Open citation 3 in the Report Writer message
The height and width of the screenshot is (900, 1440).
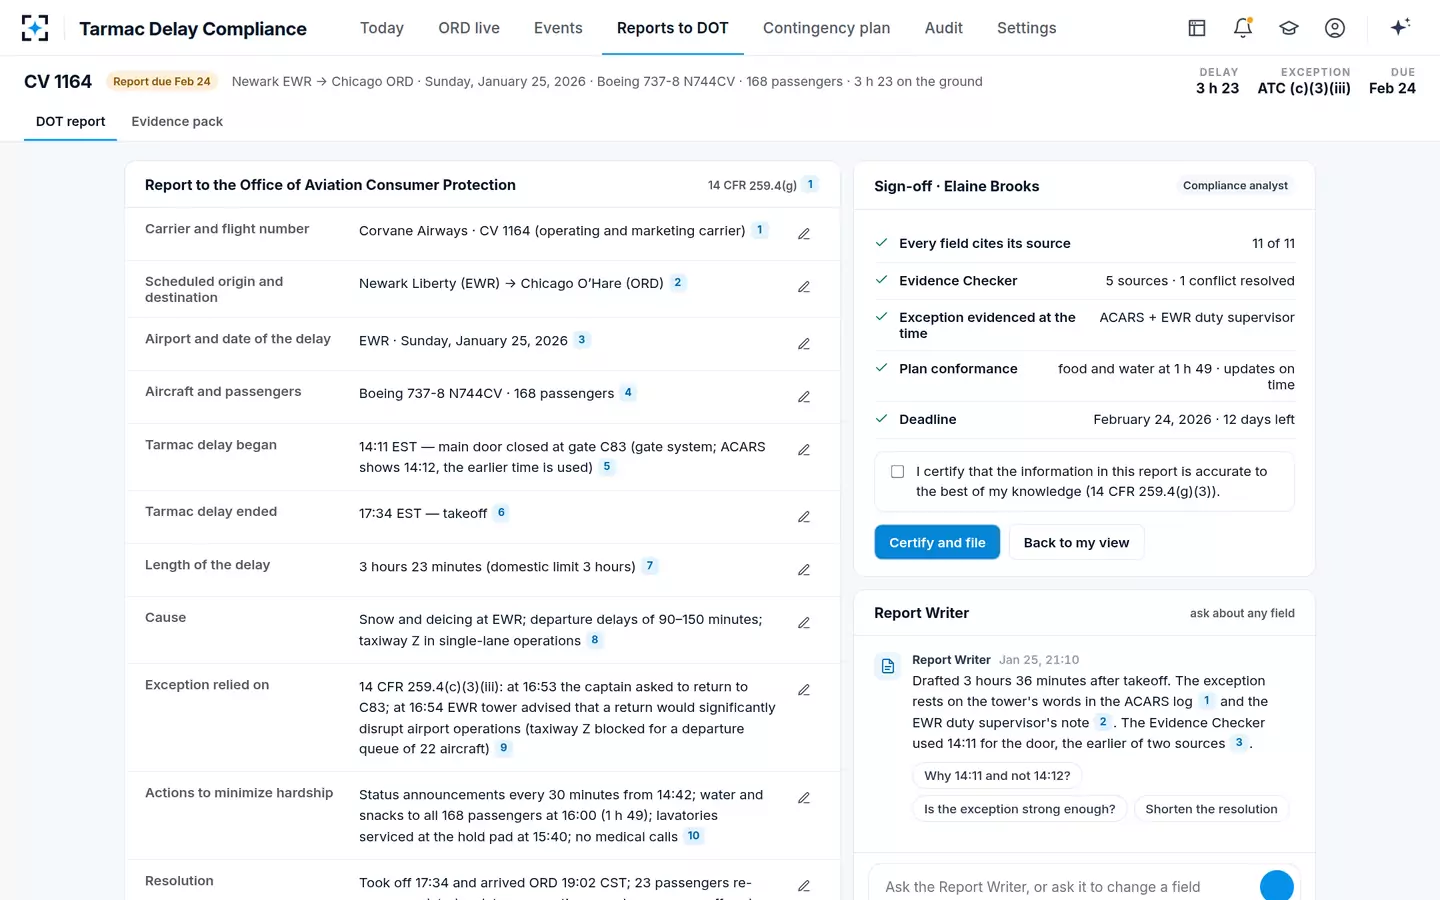click(1239, 743)
